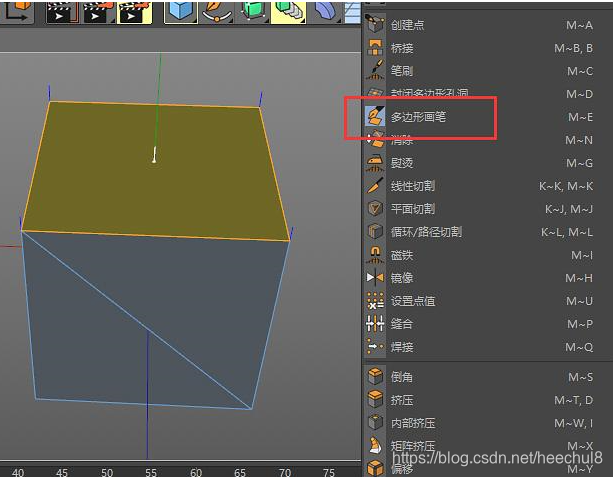Image resolution: width=613 pixels, height=477 pixels.
Task: Click the 矩阵挤压 matrix extrude icon
Action: coord(375,445)
